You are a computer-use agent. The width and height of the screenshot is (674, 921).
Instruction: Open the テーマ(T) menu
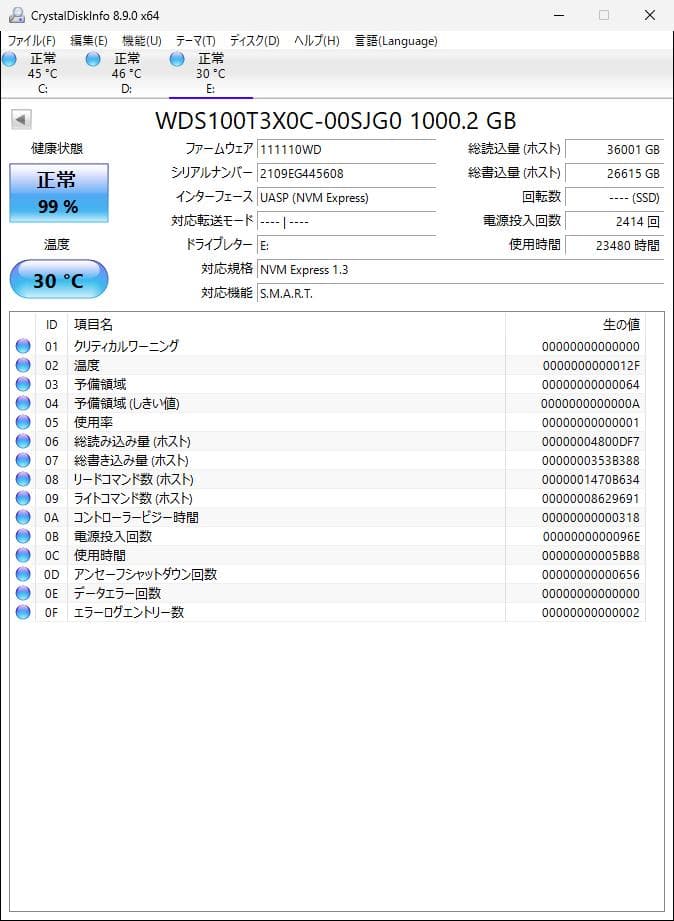(196, 41)
